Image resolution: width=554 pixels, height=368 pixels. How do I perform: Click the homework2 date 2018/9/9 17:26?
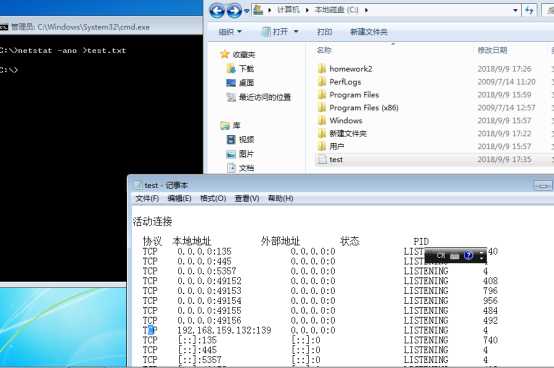point(504,69)
